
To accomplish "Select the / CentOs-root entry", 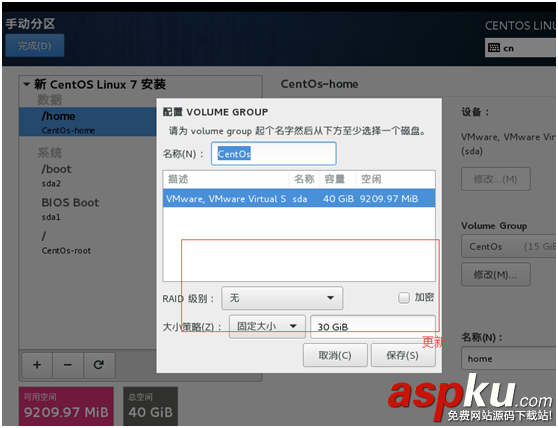I will pyautogui.click(x=88, y=243).
